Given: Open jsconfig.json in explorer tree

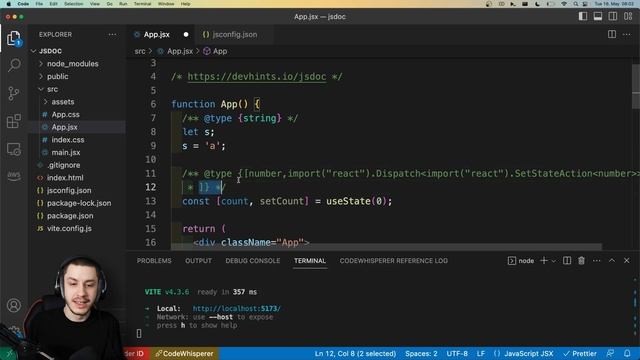Looking at the screenshot, I should pyautogui.click(x=69, y=190).
